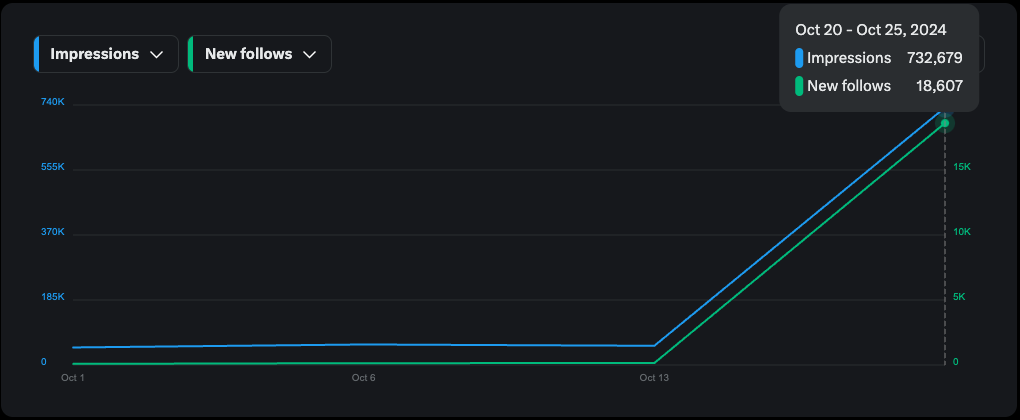The width and height of the screenshot is (1020, 420).
Task: Click the tooltip date range Oct 20 - Oct 25, 2024
Action: 870,30
